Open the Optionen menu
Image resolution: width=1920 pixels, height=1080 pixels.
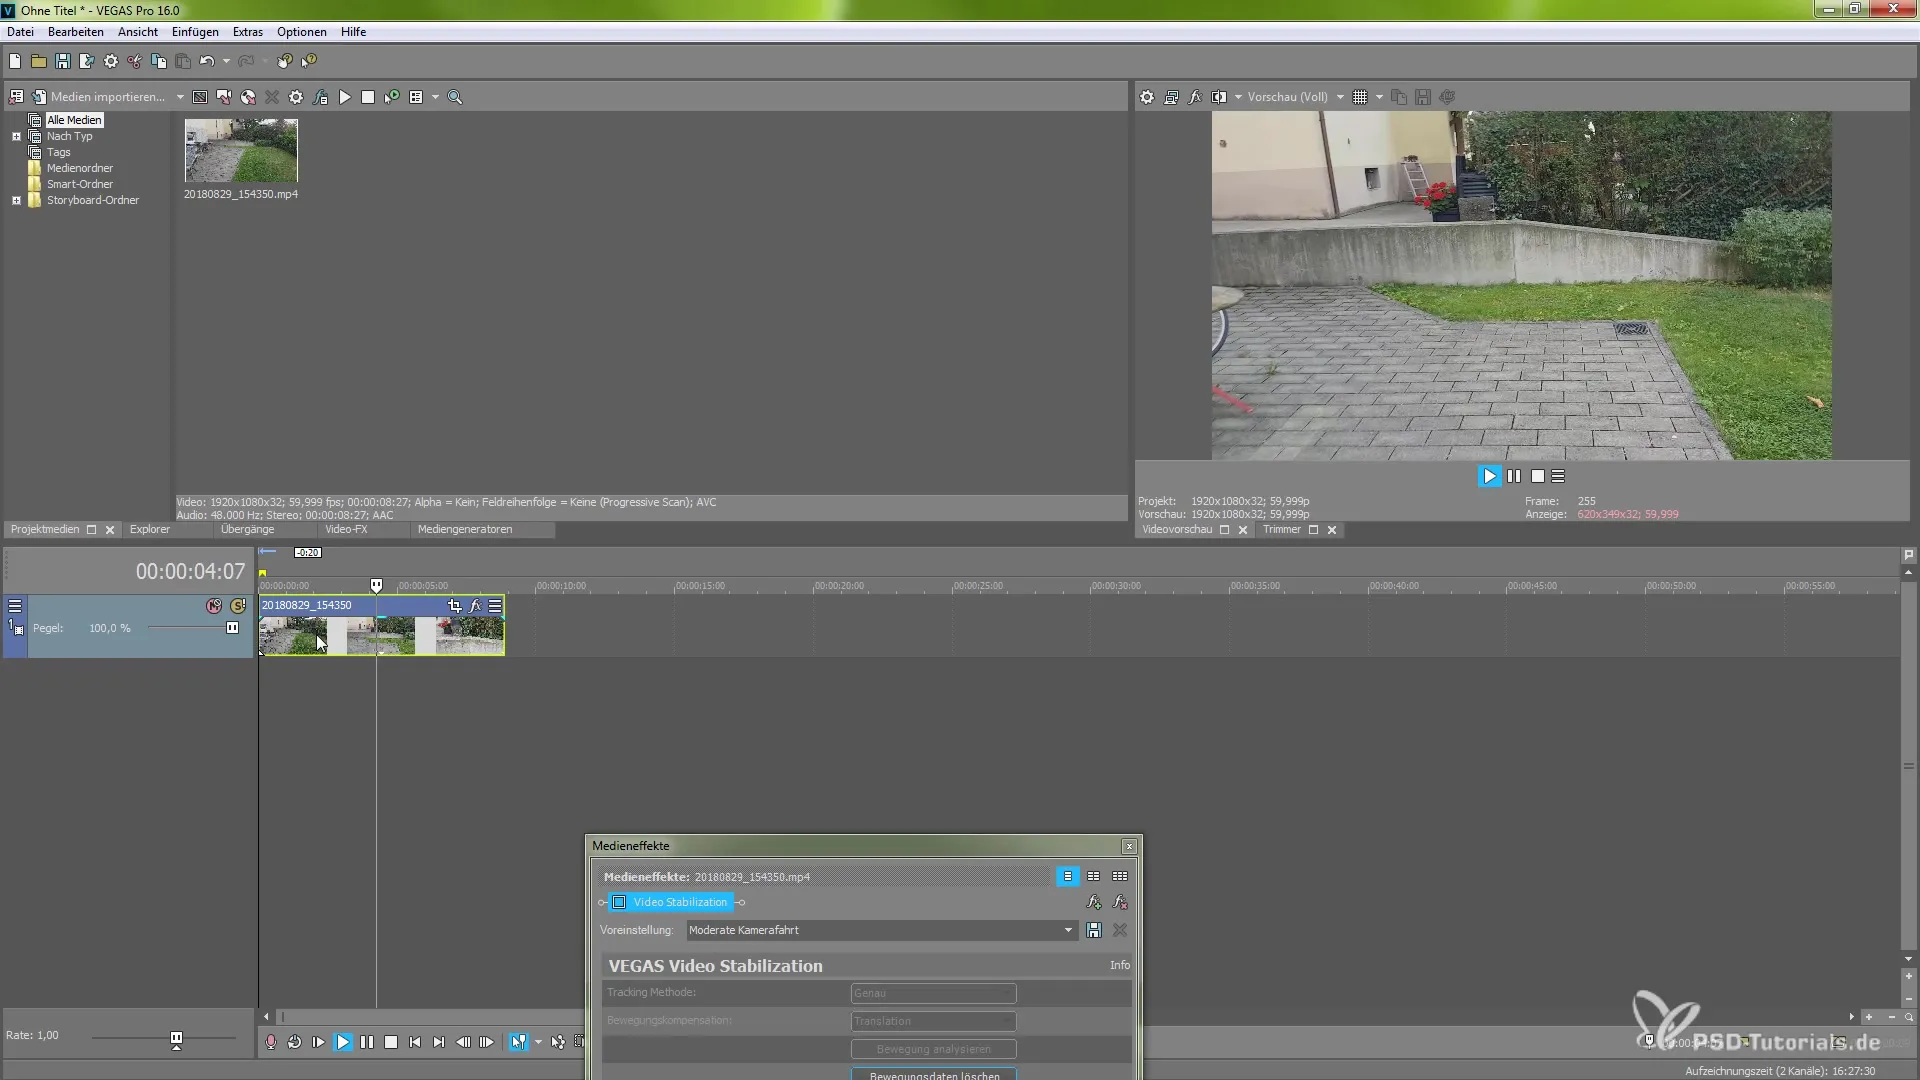[x=302, y=32]
